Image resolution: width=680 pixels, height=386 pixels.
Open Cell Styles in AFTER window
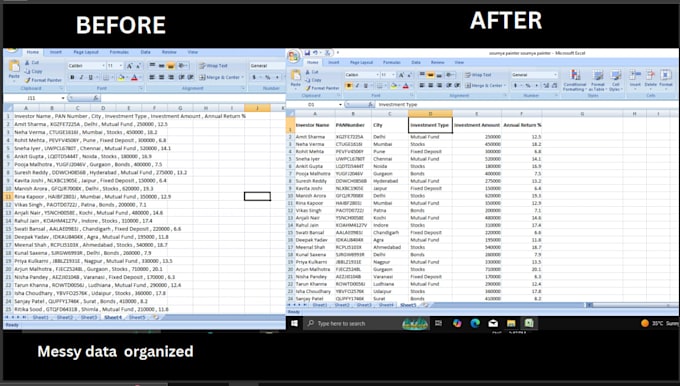(615, 80)
